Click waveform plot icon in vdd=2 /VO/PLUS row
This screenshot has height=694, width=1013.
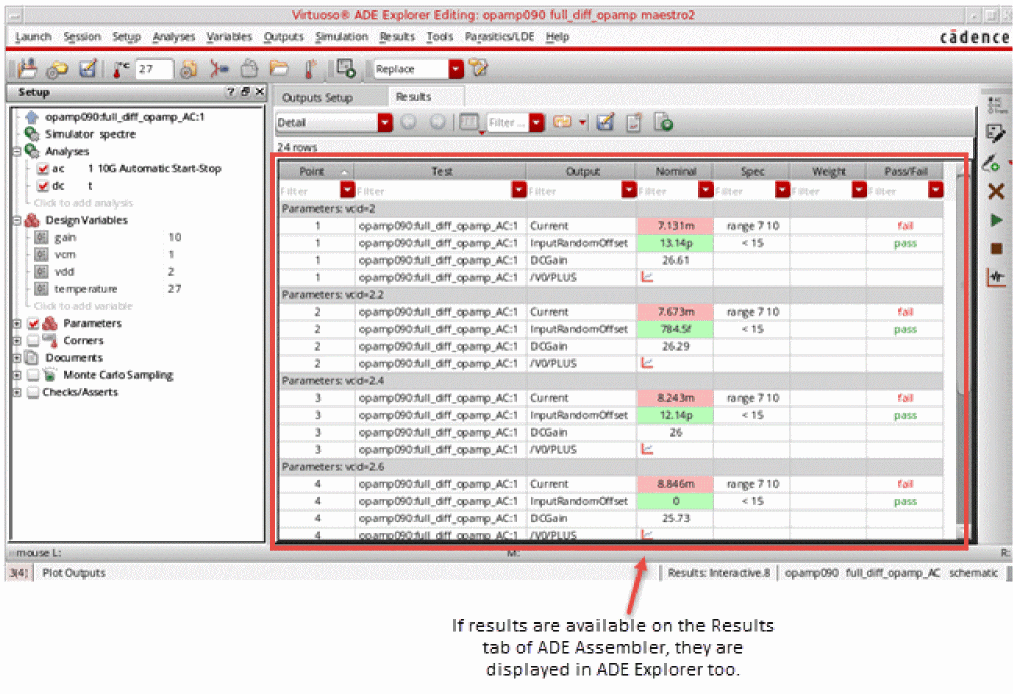647,277
